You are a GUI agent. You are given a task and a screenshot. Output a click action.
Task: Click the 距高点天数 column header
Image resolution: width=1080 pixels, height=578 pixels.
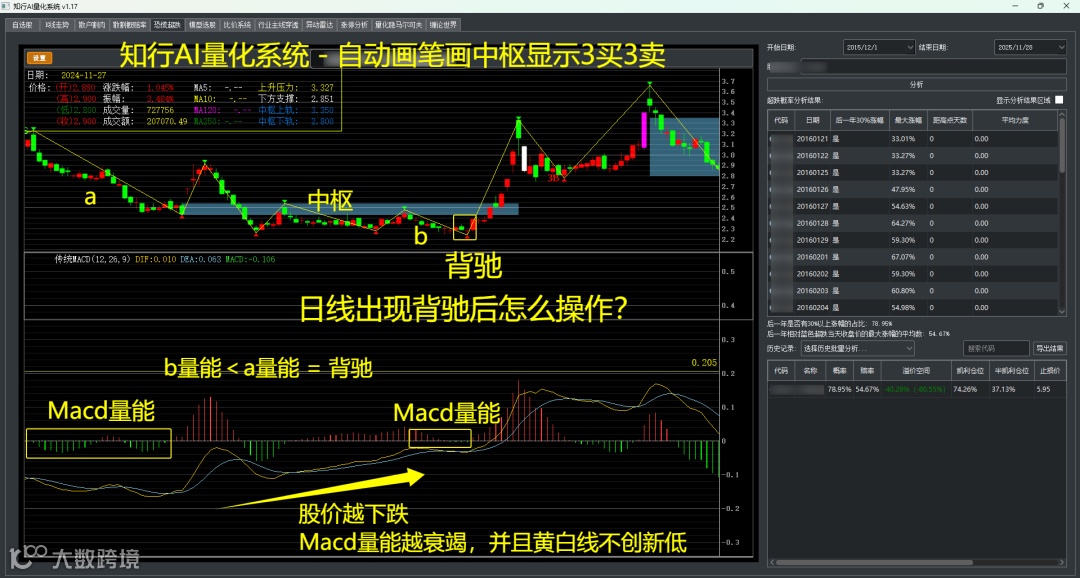950,120
